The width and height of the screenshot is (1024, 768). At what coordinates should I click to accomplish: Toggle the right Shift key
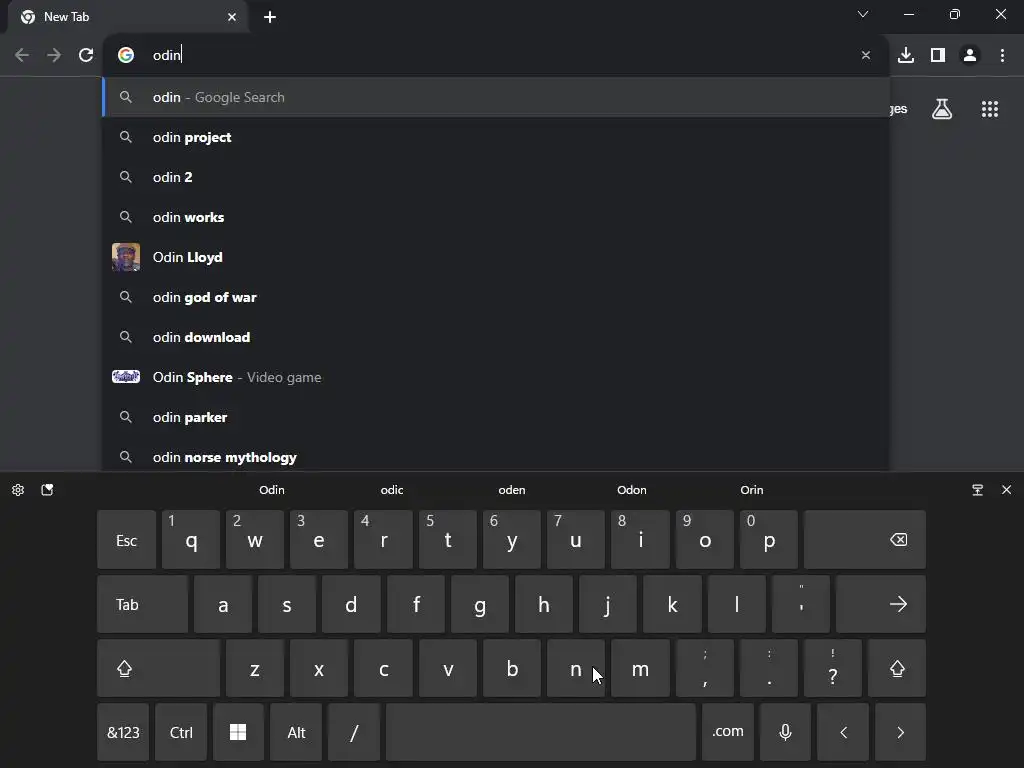pyautogui.click(x=897, y=668)
